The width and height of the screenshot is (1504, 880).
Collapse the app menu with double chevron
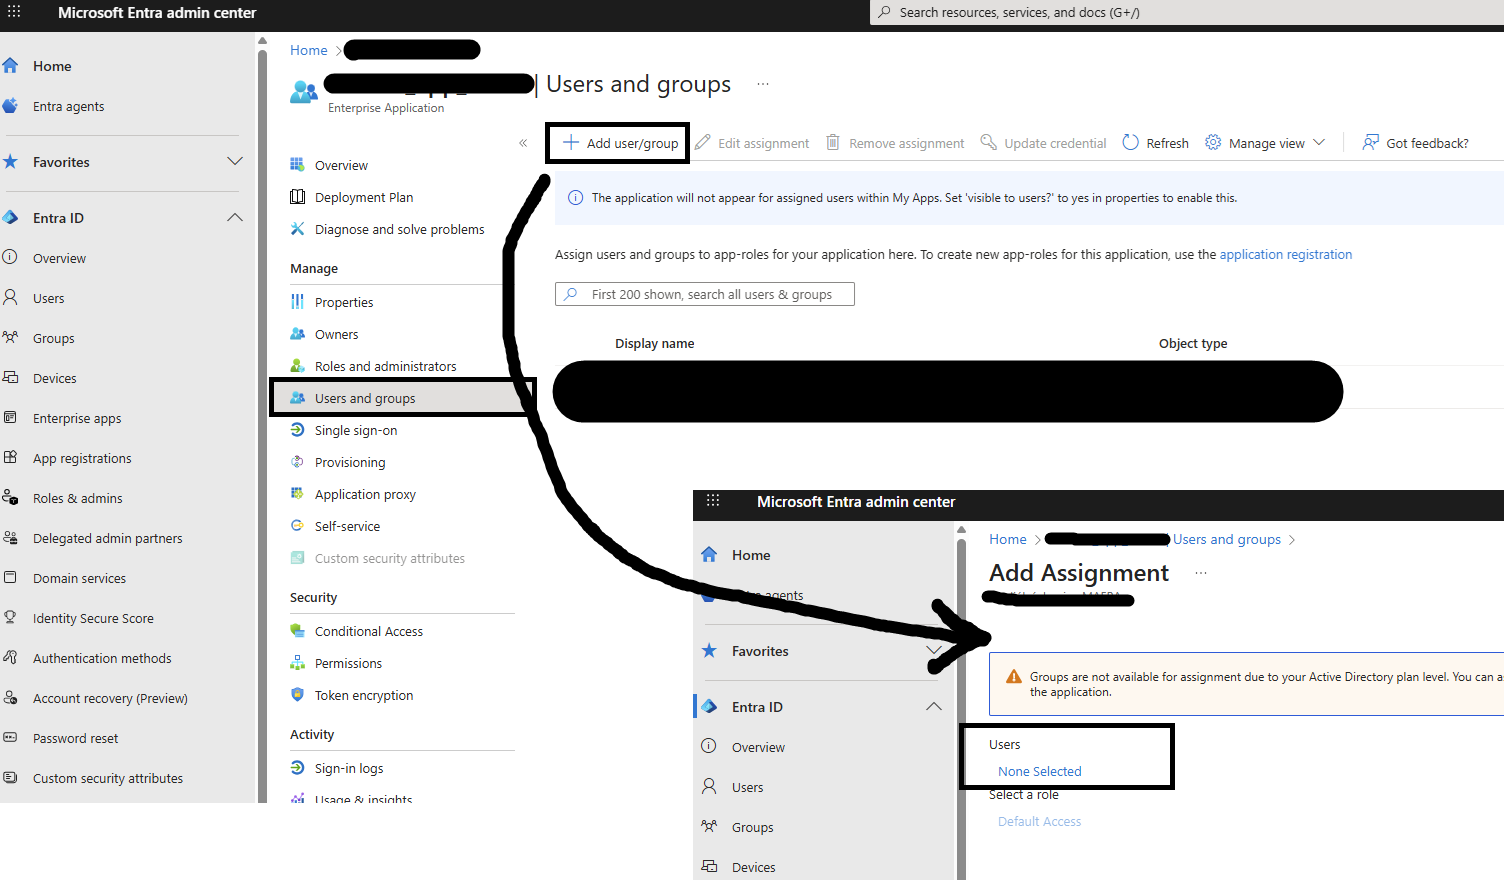[x=523, y=143]
